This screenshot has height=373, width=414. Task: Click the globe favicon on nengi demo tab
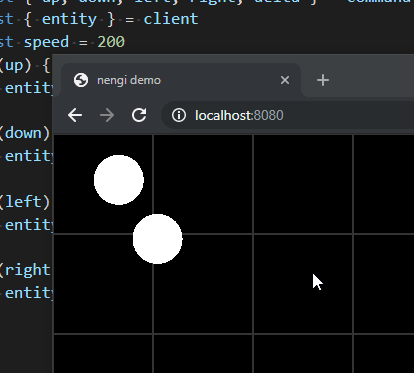point(81,80)
